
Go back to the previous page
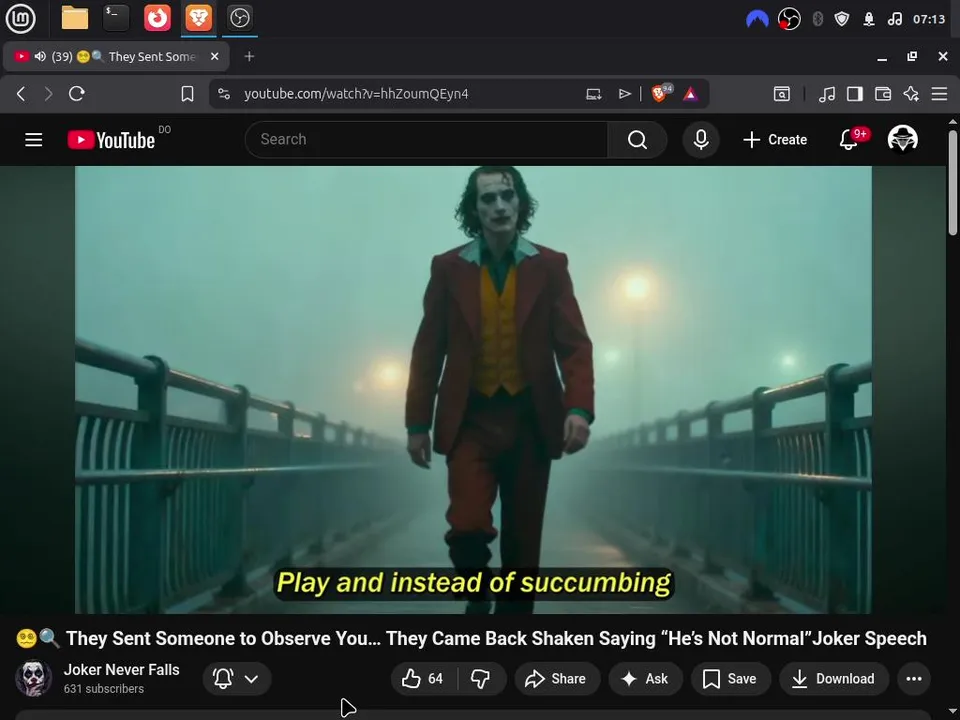tap(21, 94)
